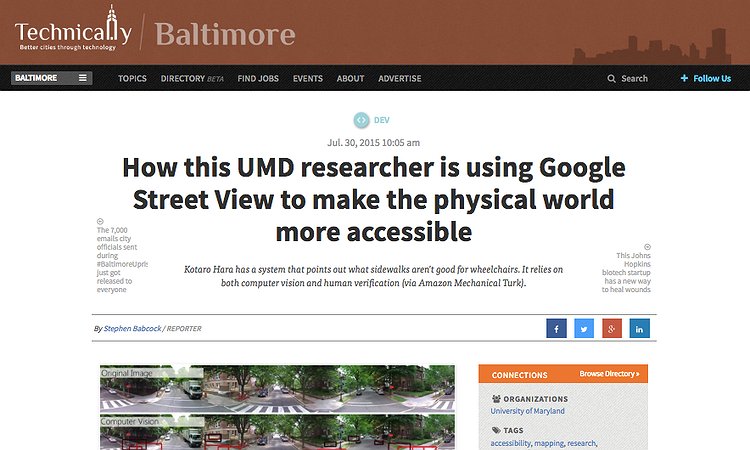Share article on Google Plus
750x450 pixels.
point(612,329)
